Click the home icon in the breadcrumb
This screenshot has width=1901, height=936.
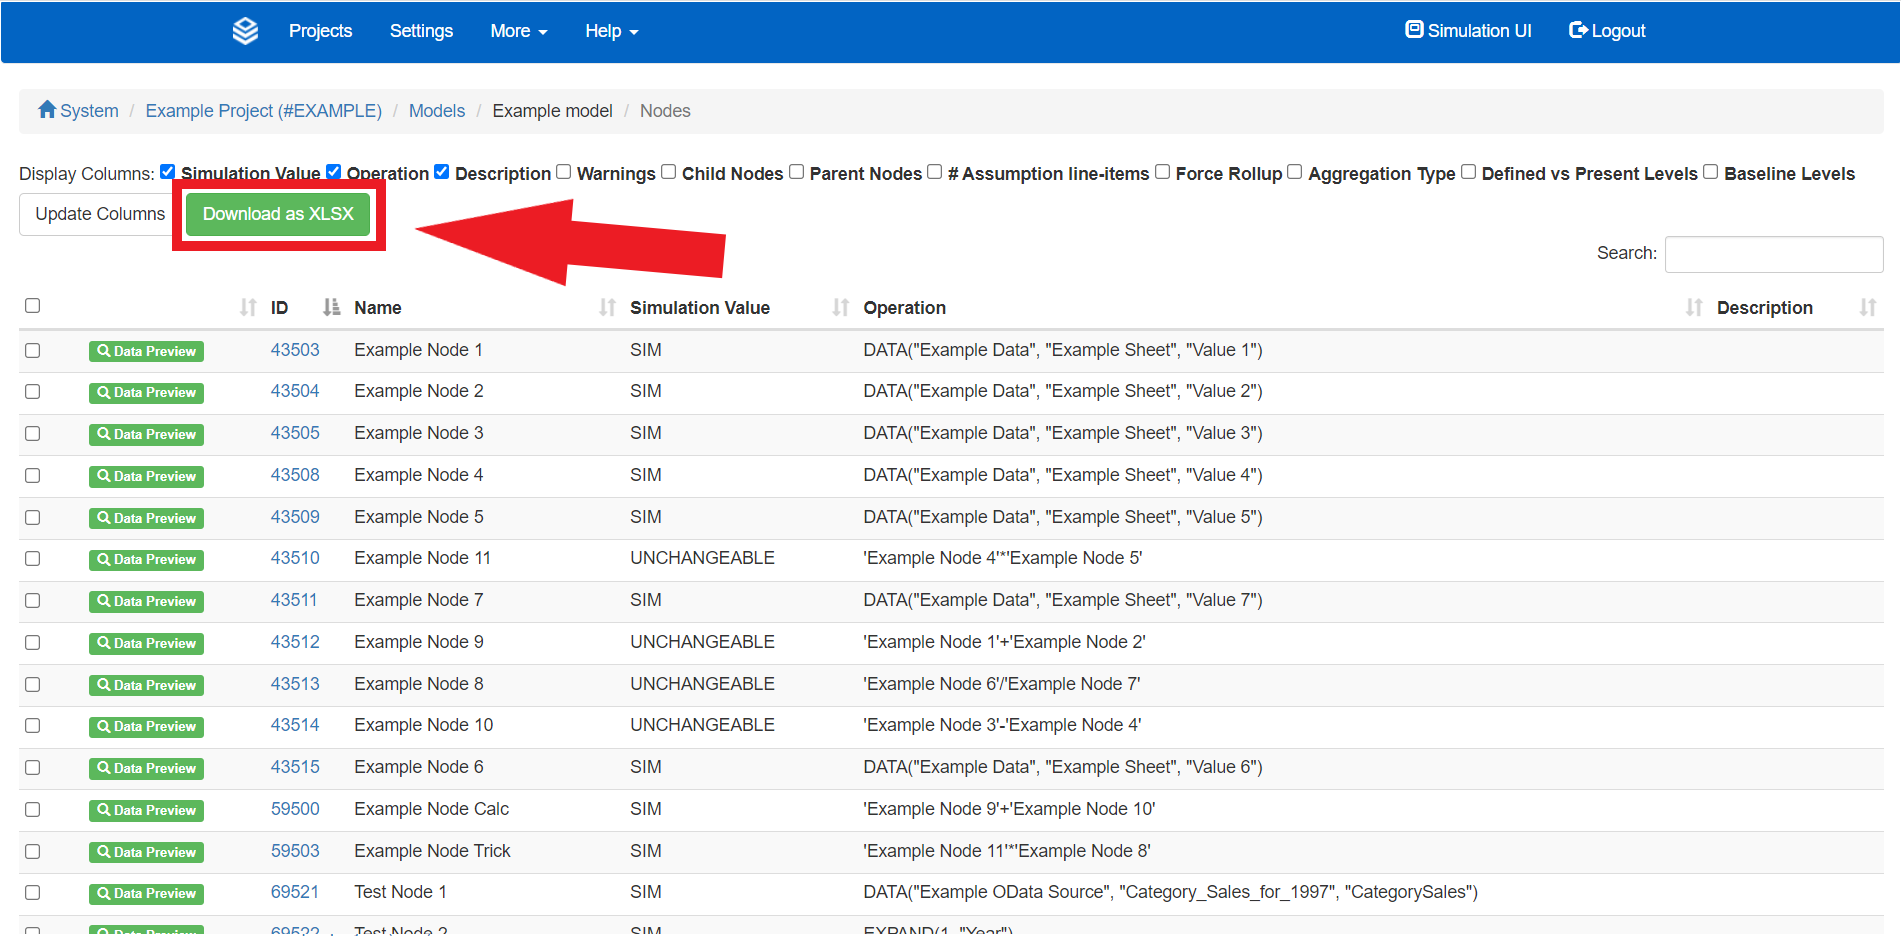click(x=47, y=110)
